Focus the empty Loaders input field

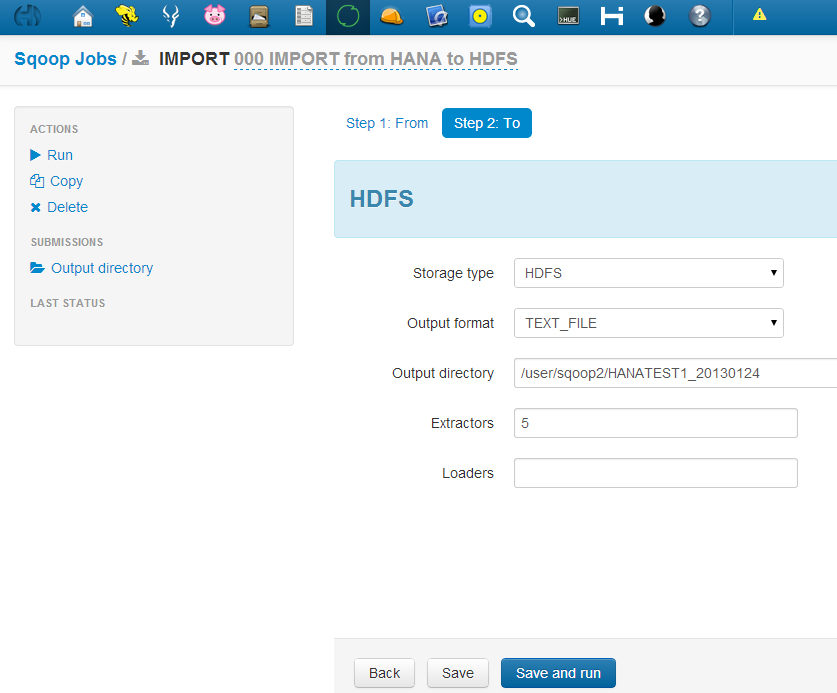point(656,473)
